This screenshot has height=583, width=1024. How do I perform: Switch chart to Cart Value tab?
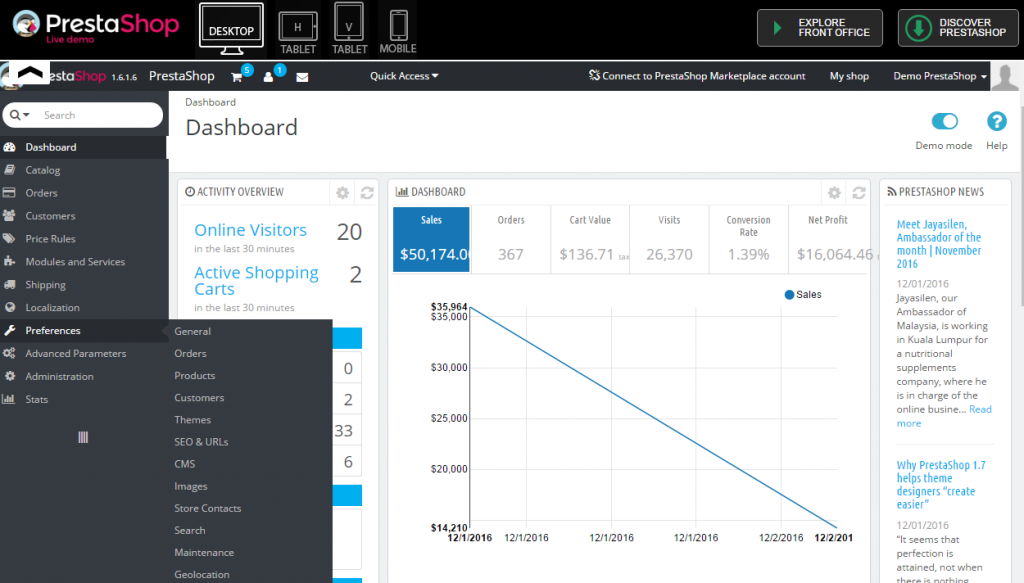point(590,239)
